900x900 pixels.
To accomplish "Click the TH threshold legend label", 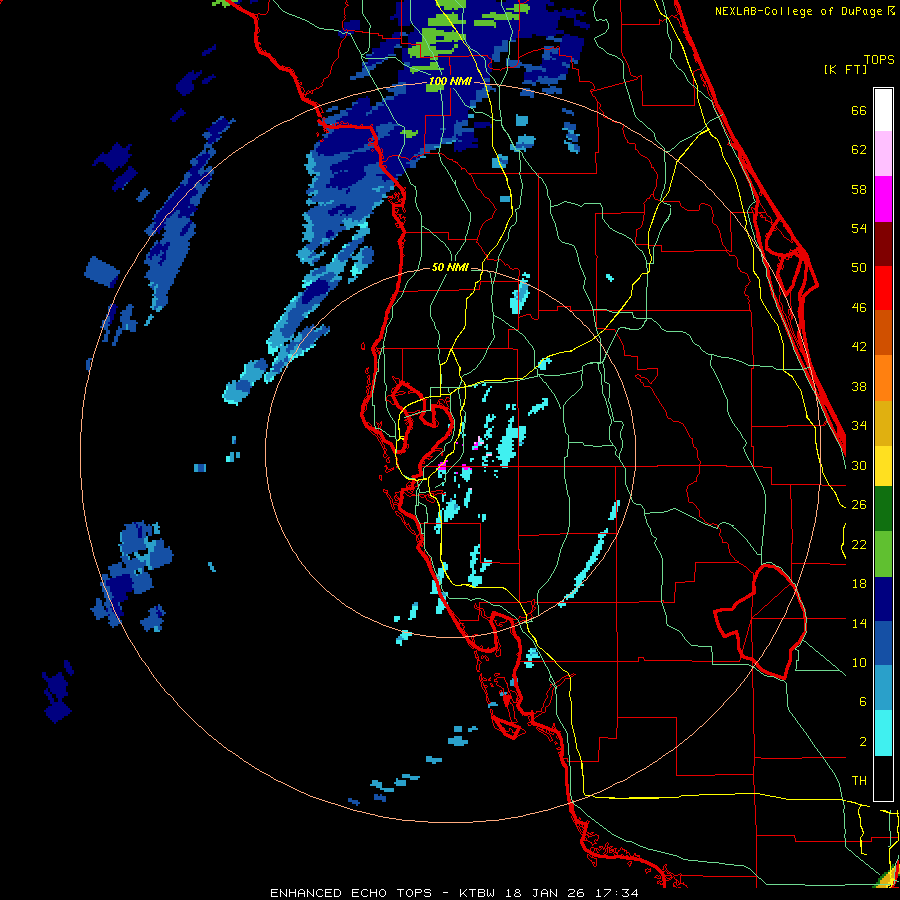I will pos(859,781).
